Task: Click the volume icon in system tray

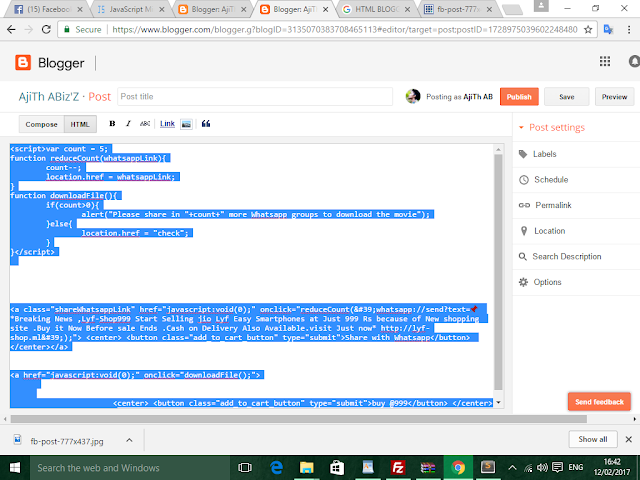Action: [542, 468]
